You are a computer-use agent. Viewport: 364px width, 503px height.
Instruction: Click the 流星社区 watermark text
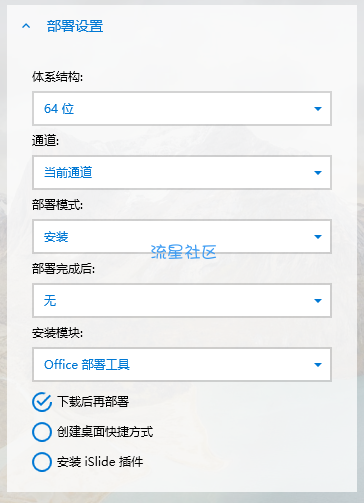click(183, 252)
